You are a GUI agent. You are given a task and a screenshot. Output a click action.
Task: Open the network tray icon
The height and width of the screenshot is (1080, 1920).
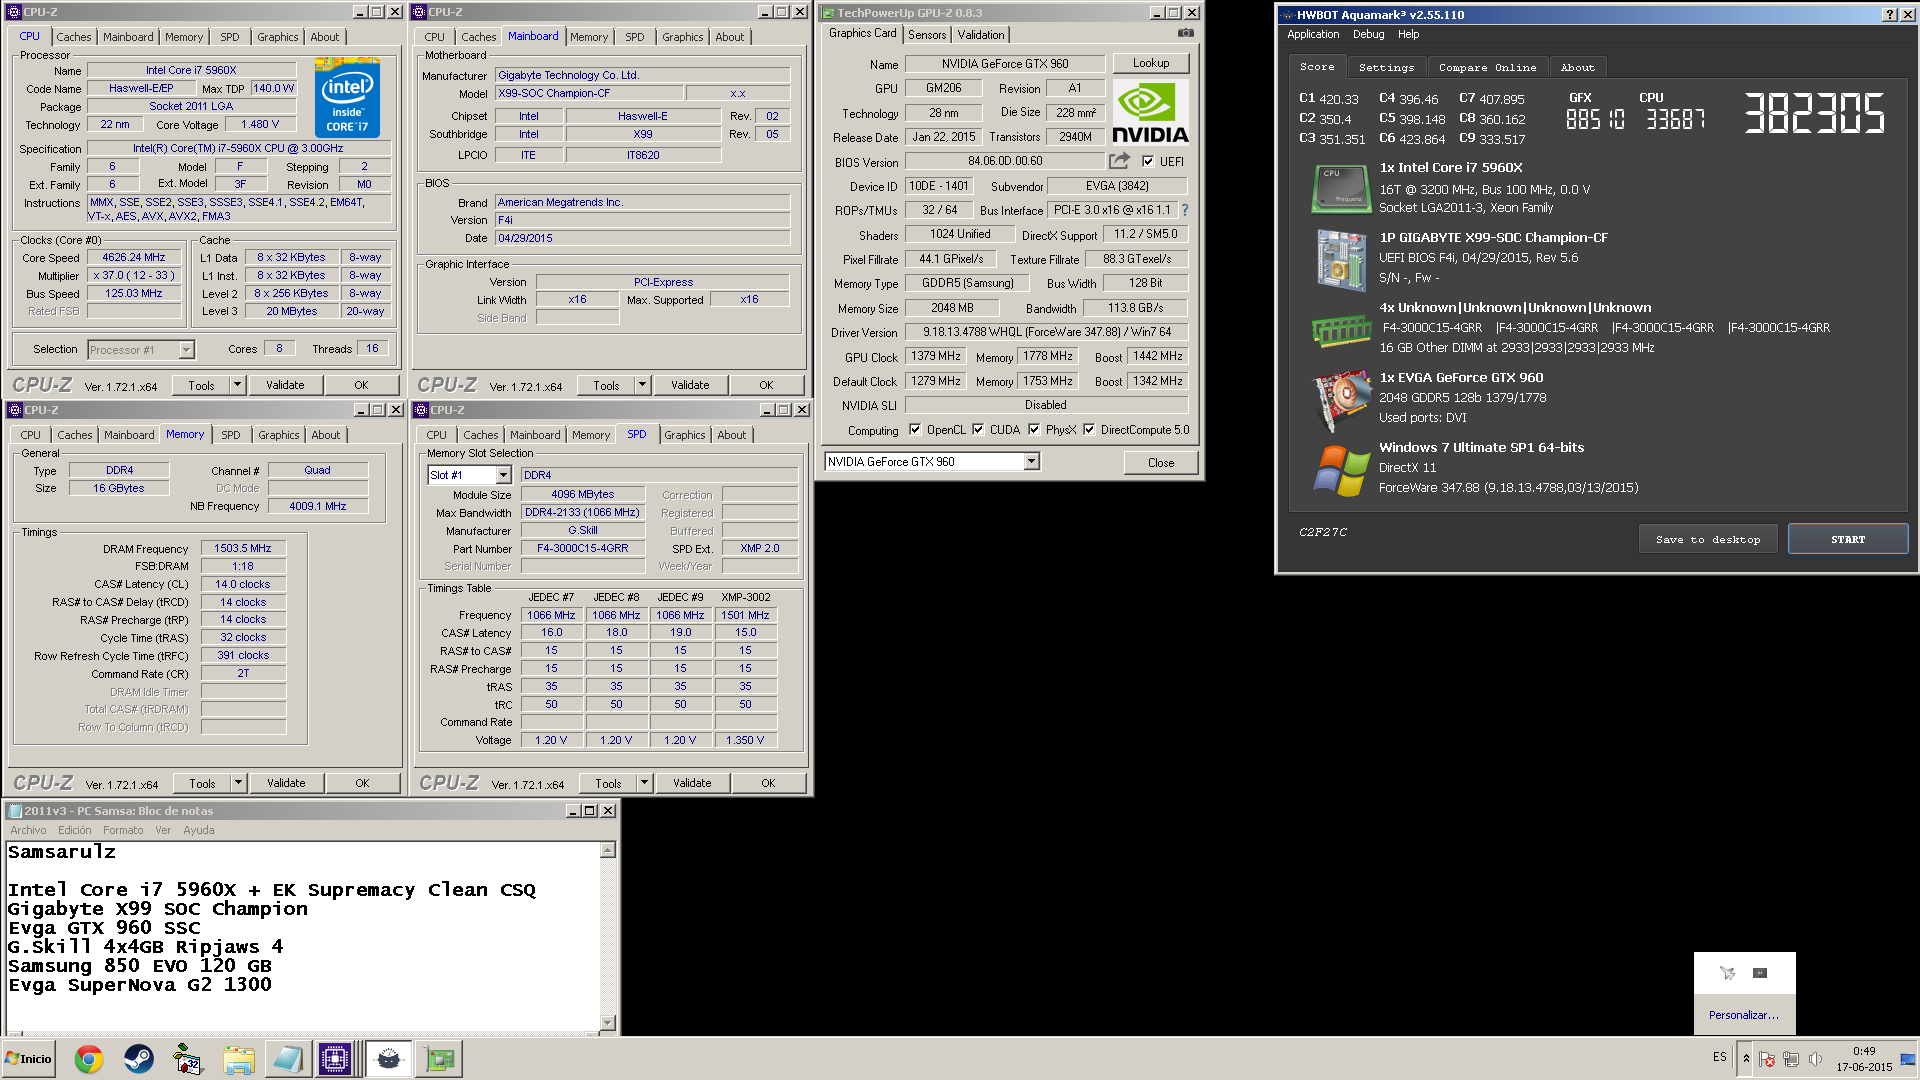tap(1791, 1059)
